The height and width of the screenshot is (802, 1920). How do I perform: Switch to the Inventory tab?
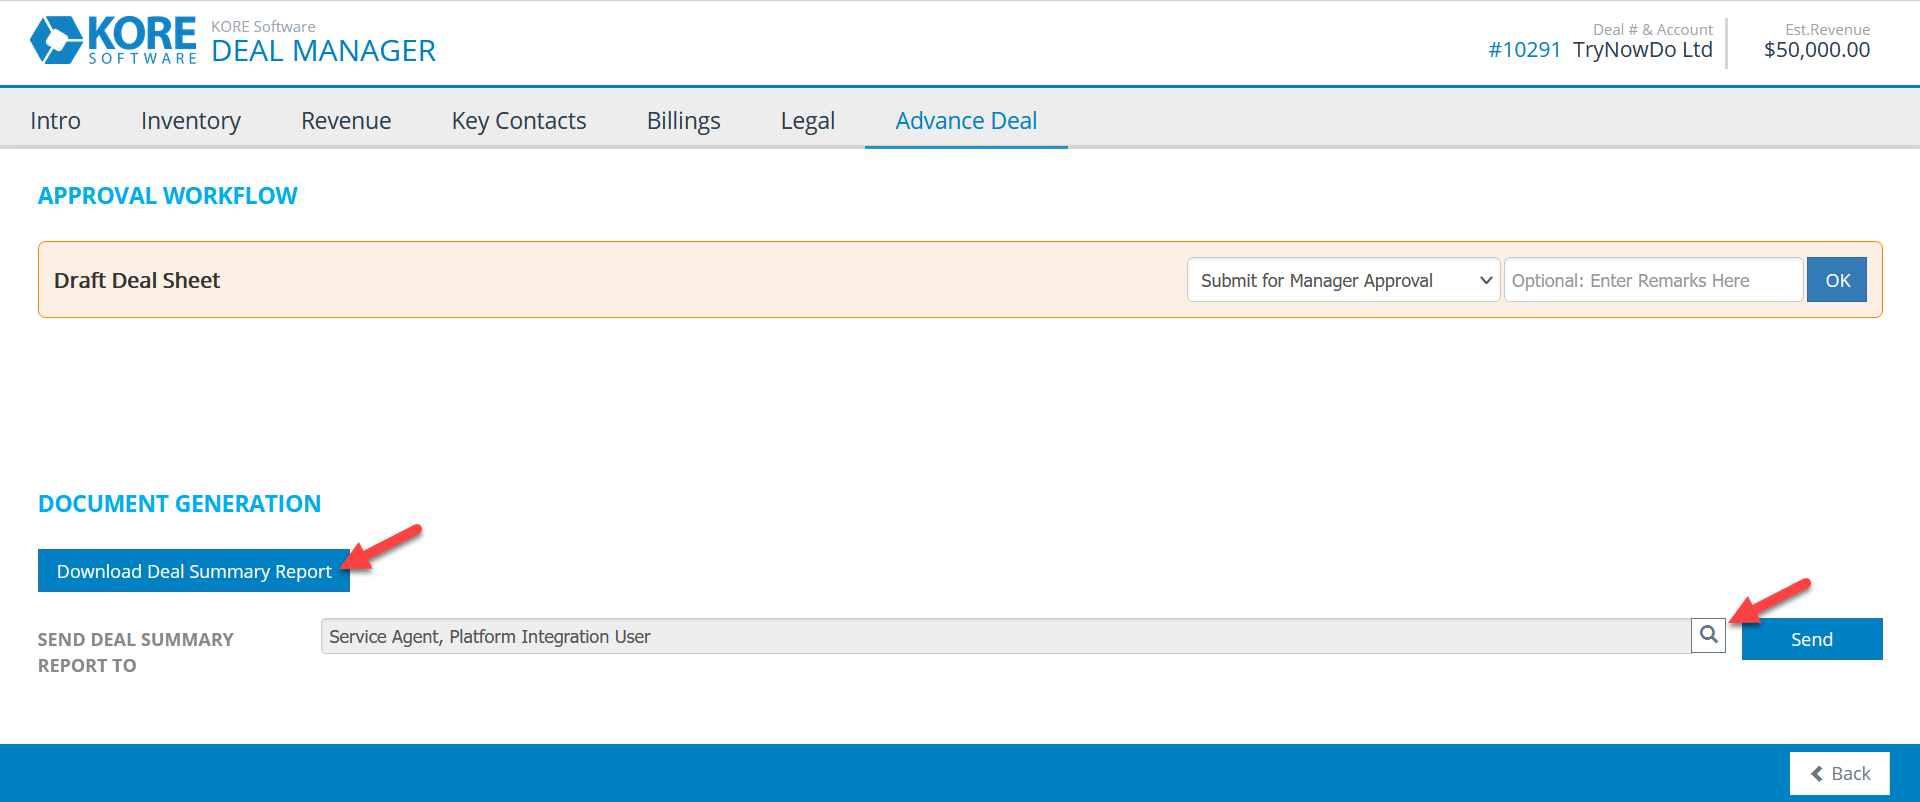191,121
